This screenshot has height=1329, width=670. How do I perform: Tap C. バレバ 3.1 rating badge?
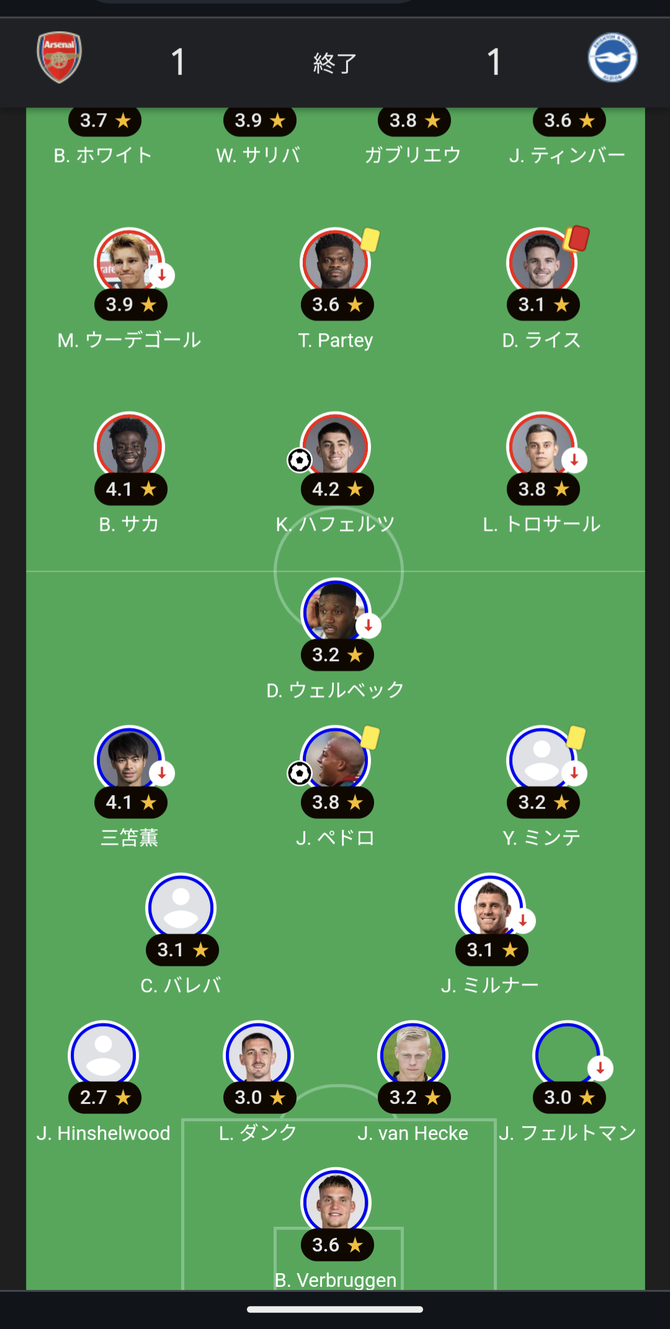pyautogui.click(x=181, y=950)
